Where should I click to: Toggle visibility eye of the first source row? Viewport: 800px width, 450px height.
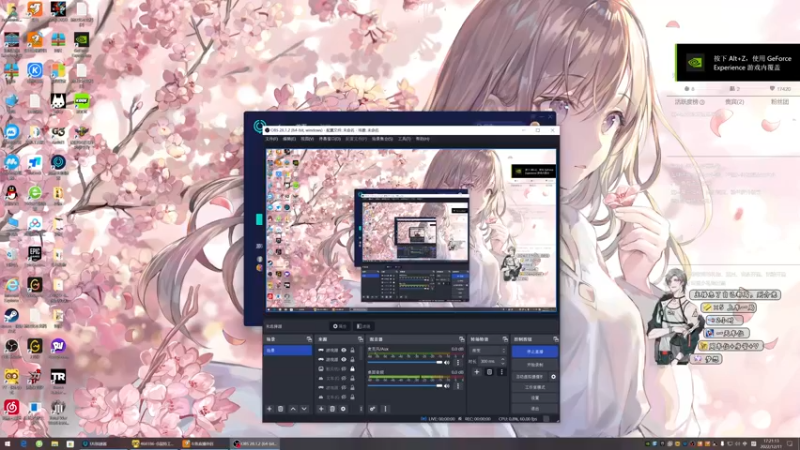[344, 350]
